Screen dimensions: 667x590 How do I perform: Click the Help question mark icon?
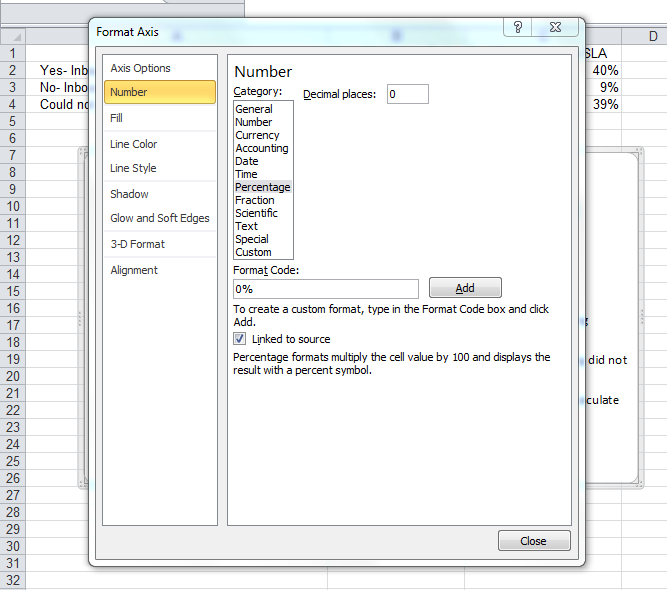(x=518, y=27)
